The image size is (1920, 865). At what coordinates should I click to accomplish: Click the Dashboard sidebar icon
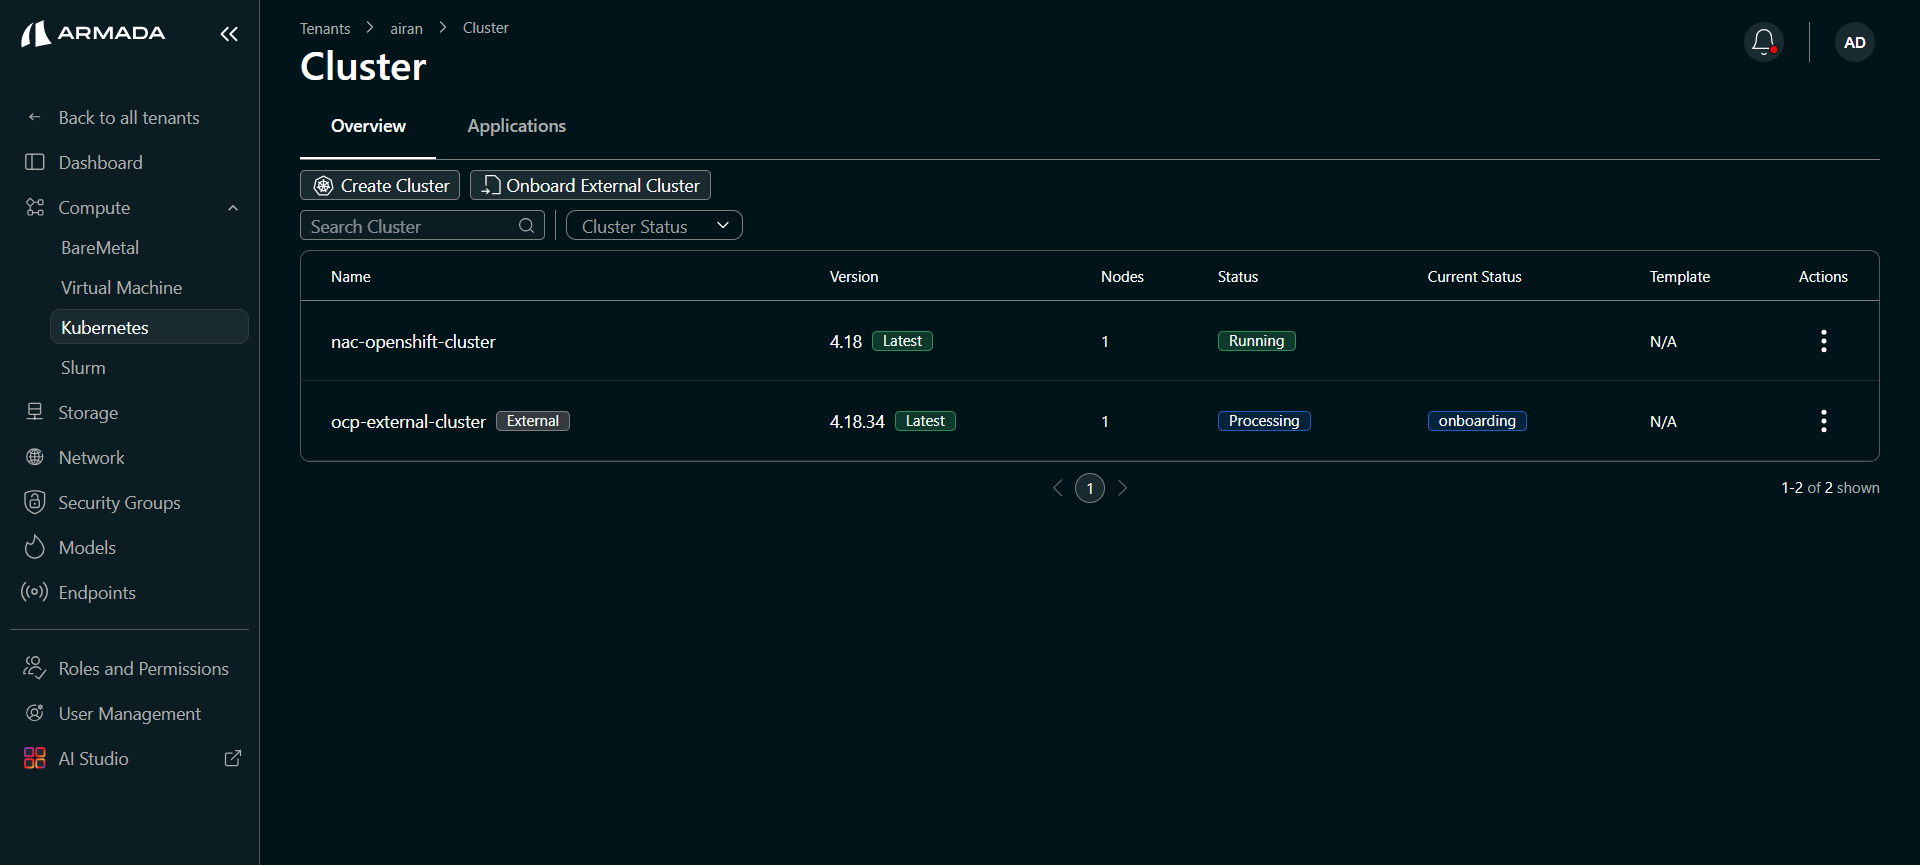click(x=35, y=162)
